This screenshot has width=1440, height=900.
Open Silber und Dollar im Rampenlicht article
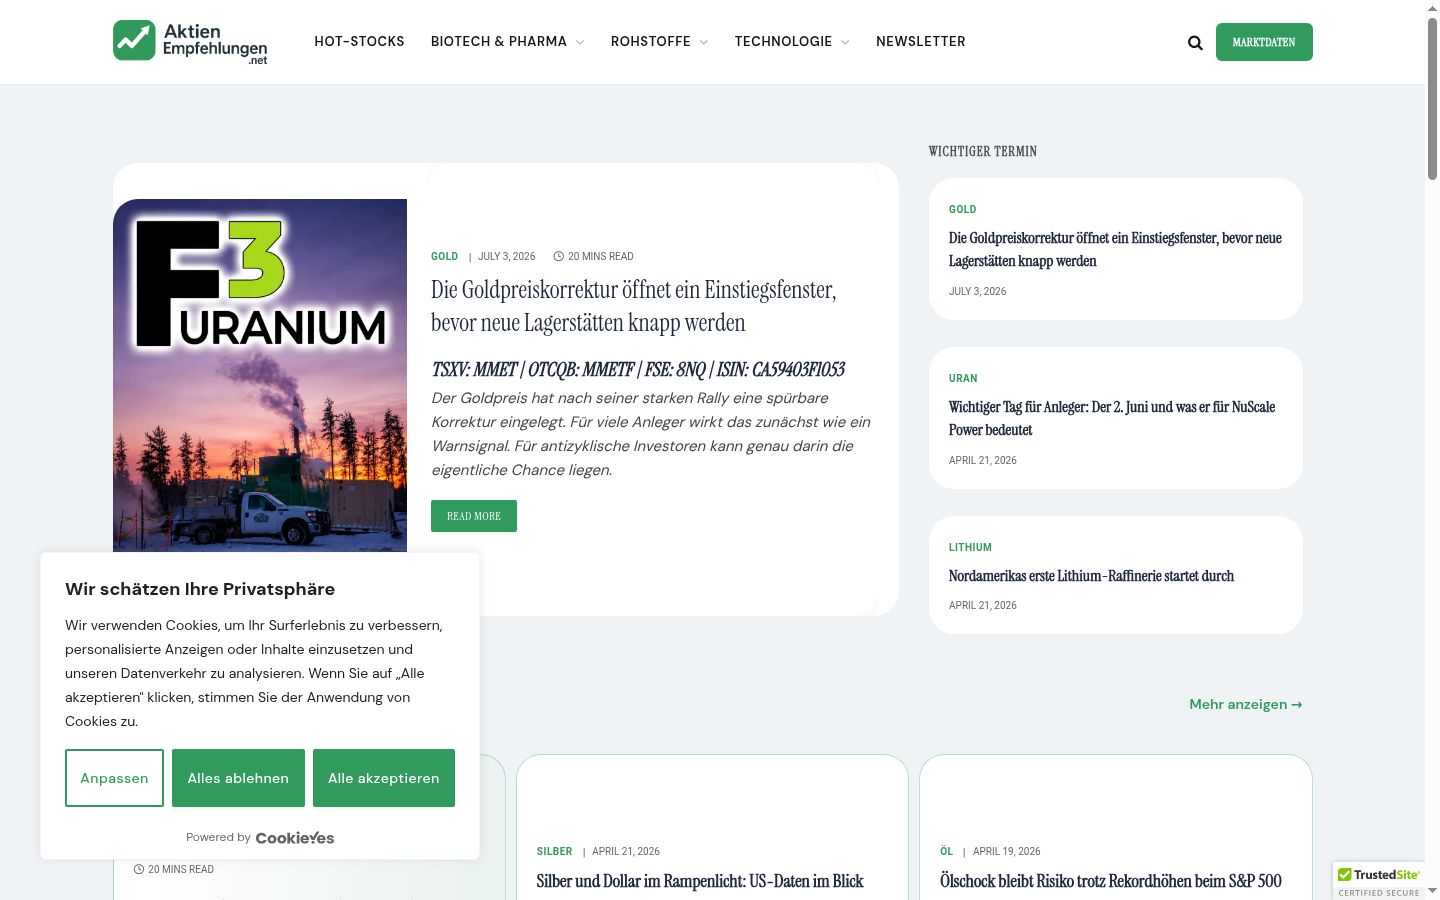(x=700, y=881)
